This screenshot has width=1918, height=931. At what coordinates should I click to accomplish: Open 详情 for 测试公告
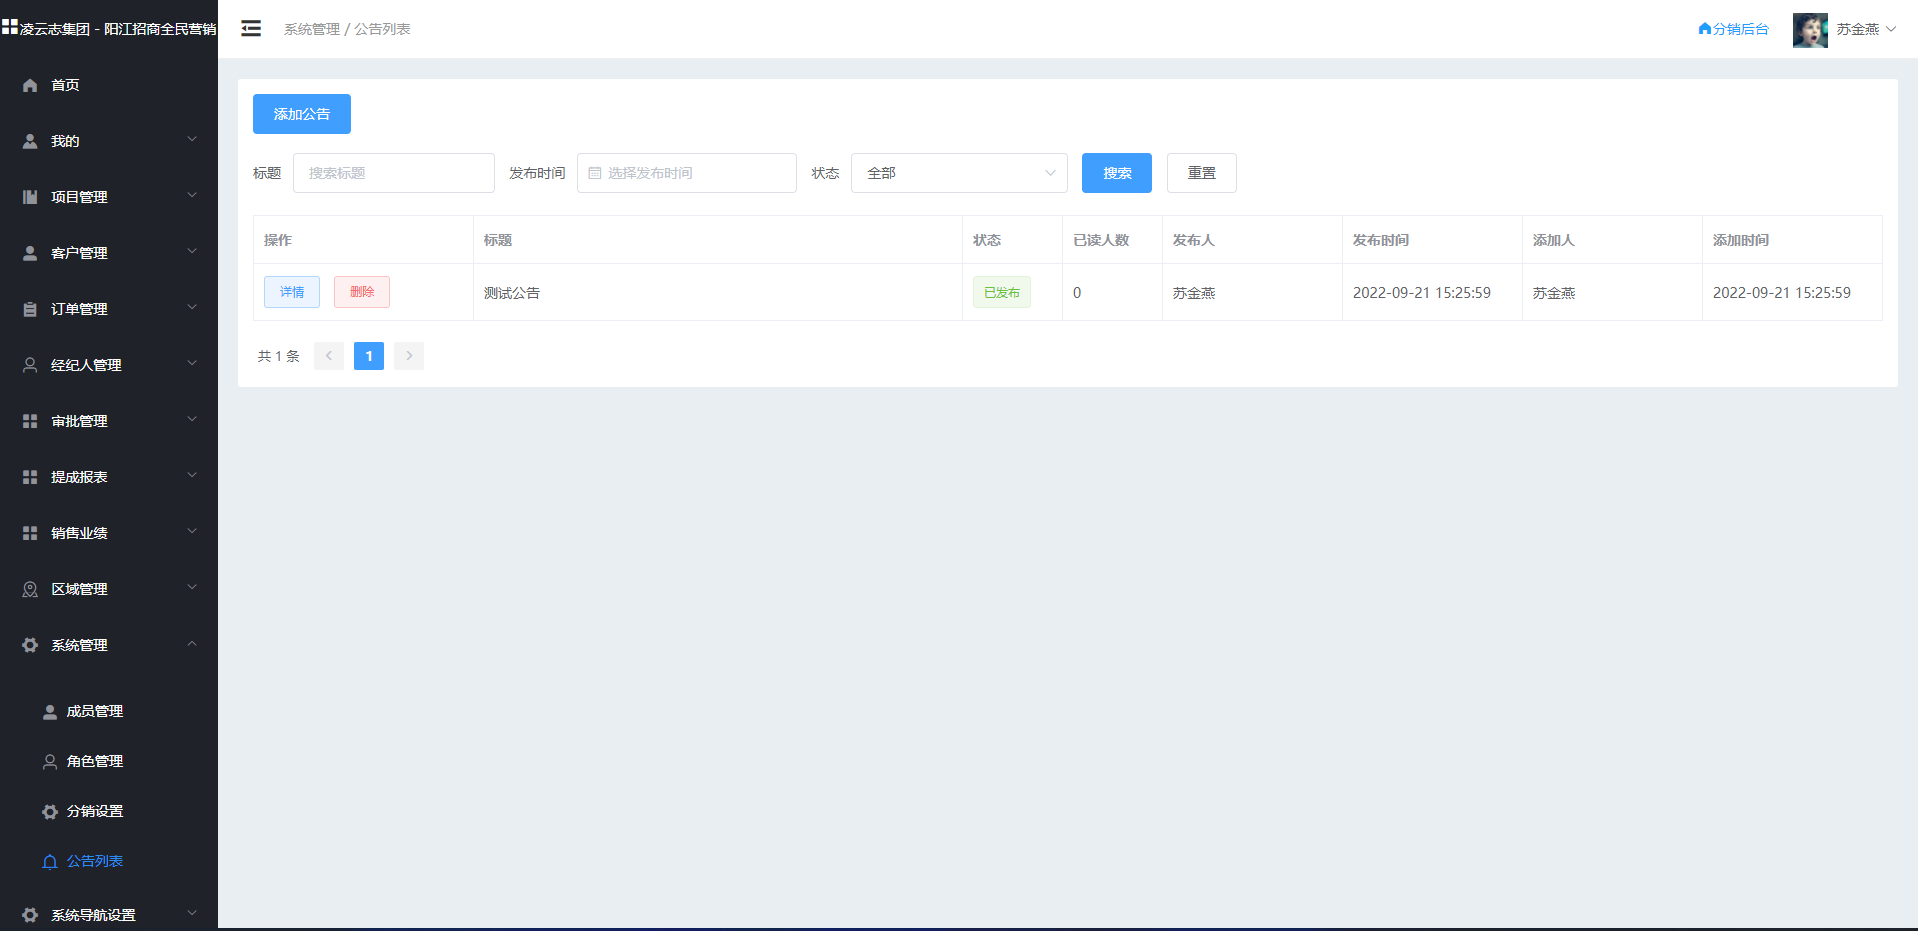click(x=292, y=292)
